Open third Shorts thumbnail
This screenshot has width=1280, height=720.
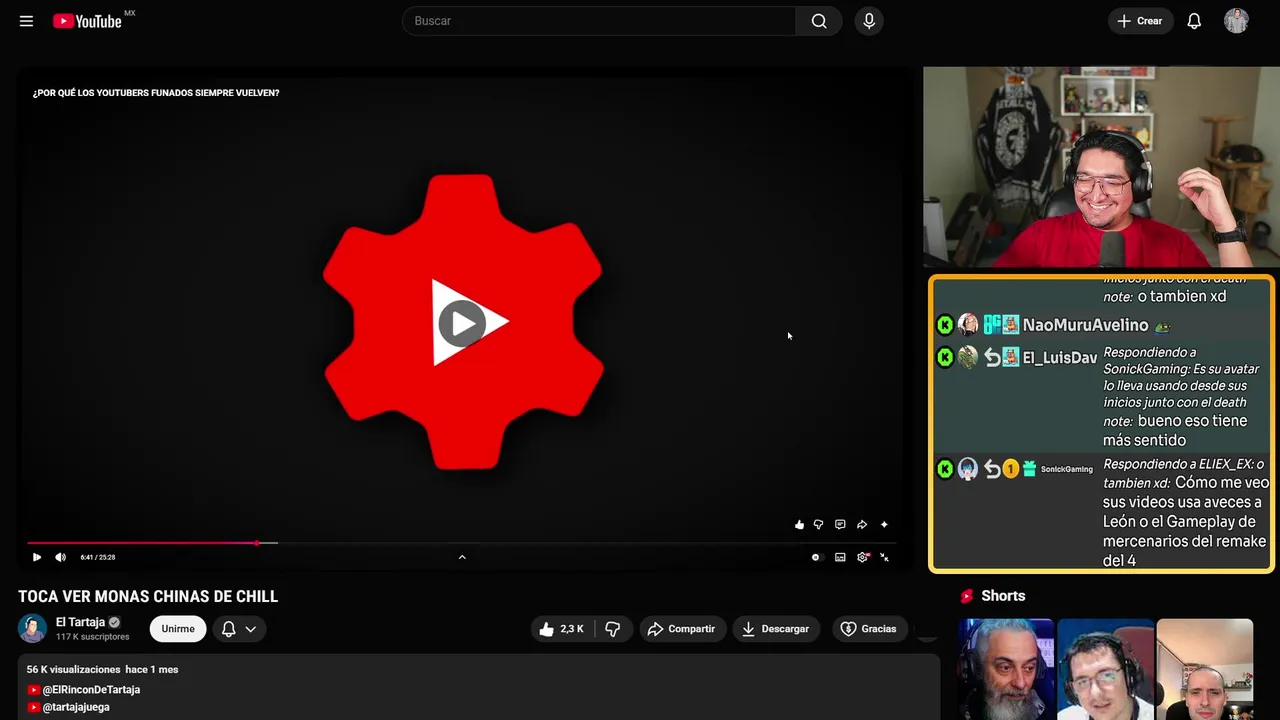pyautogui.click(x=1204, y=669)
